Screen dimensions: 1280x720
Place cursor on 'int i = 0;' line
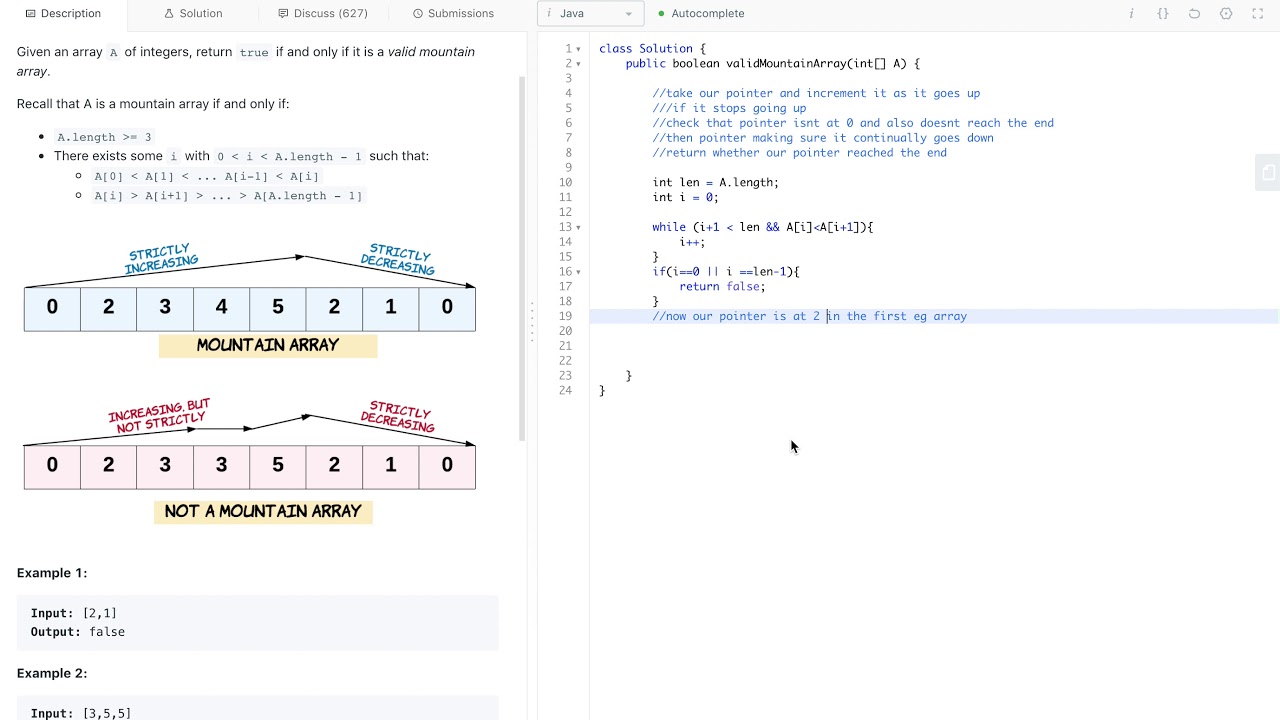pyautogui.click(x=685, y=198)
